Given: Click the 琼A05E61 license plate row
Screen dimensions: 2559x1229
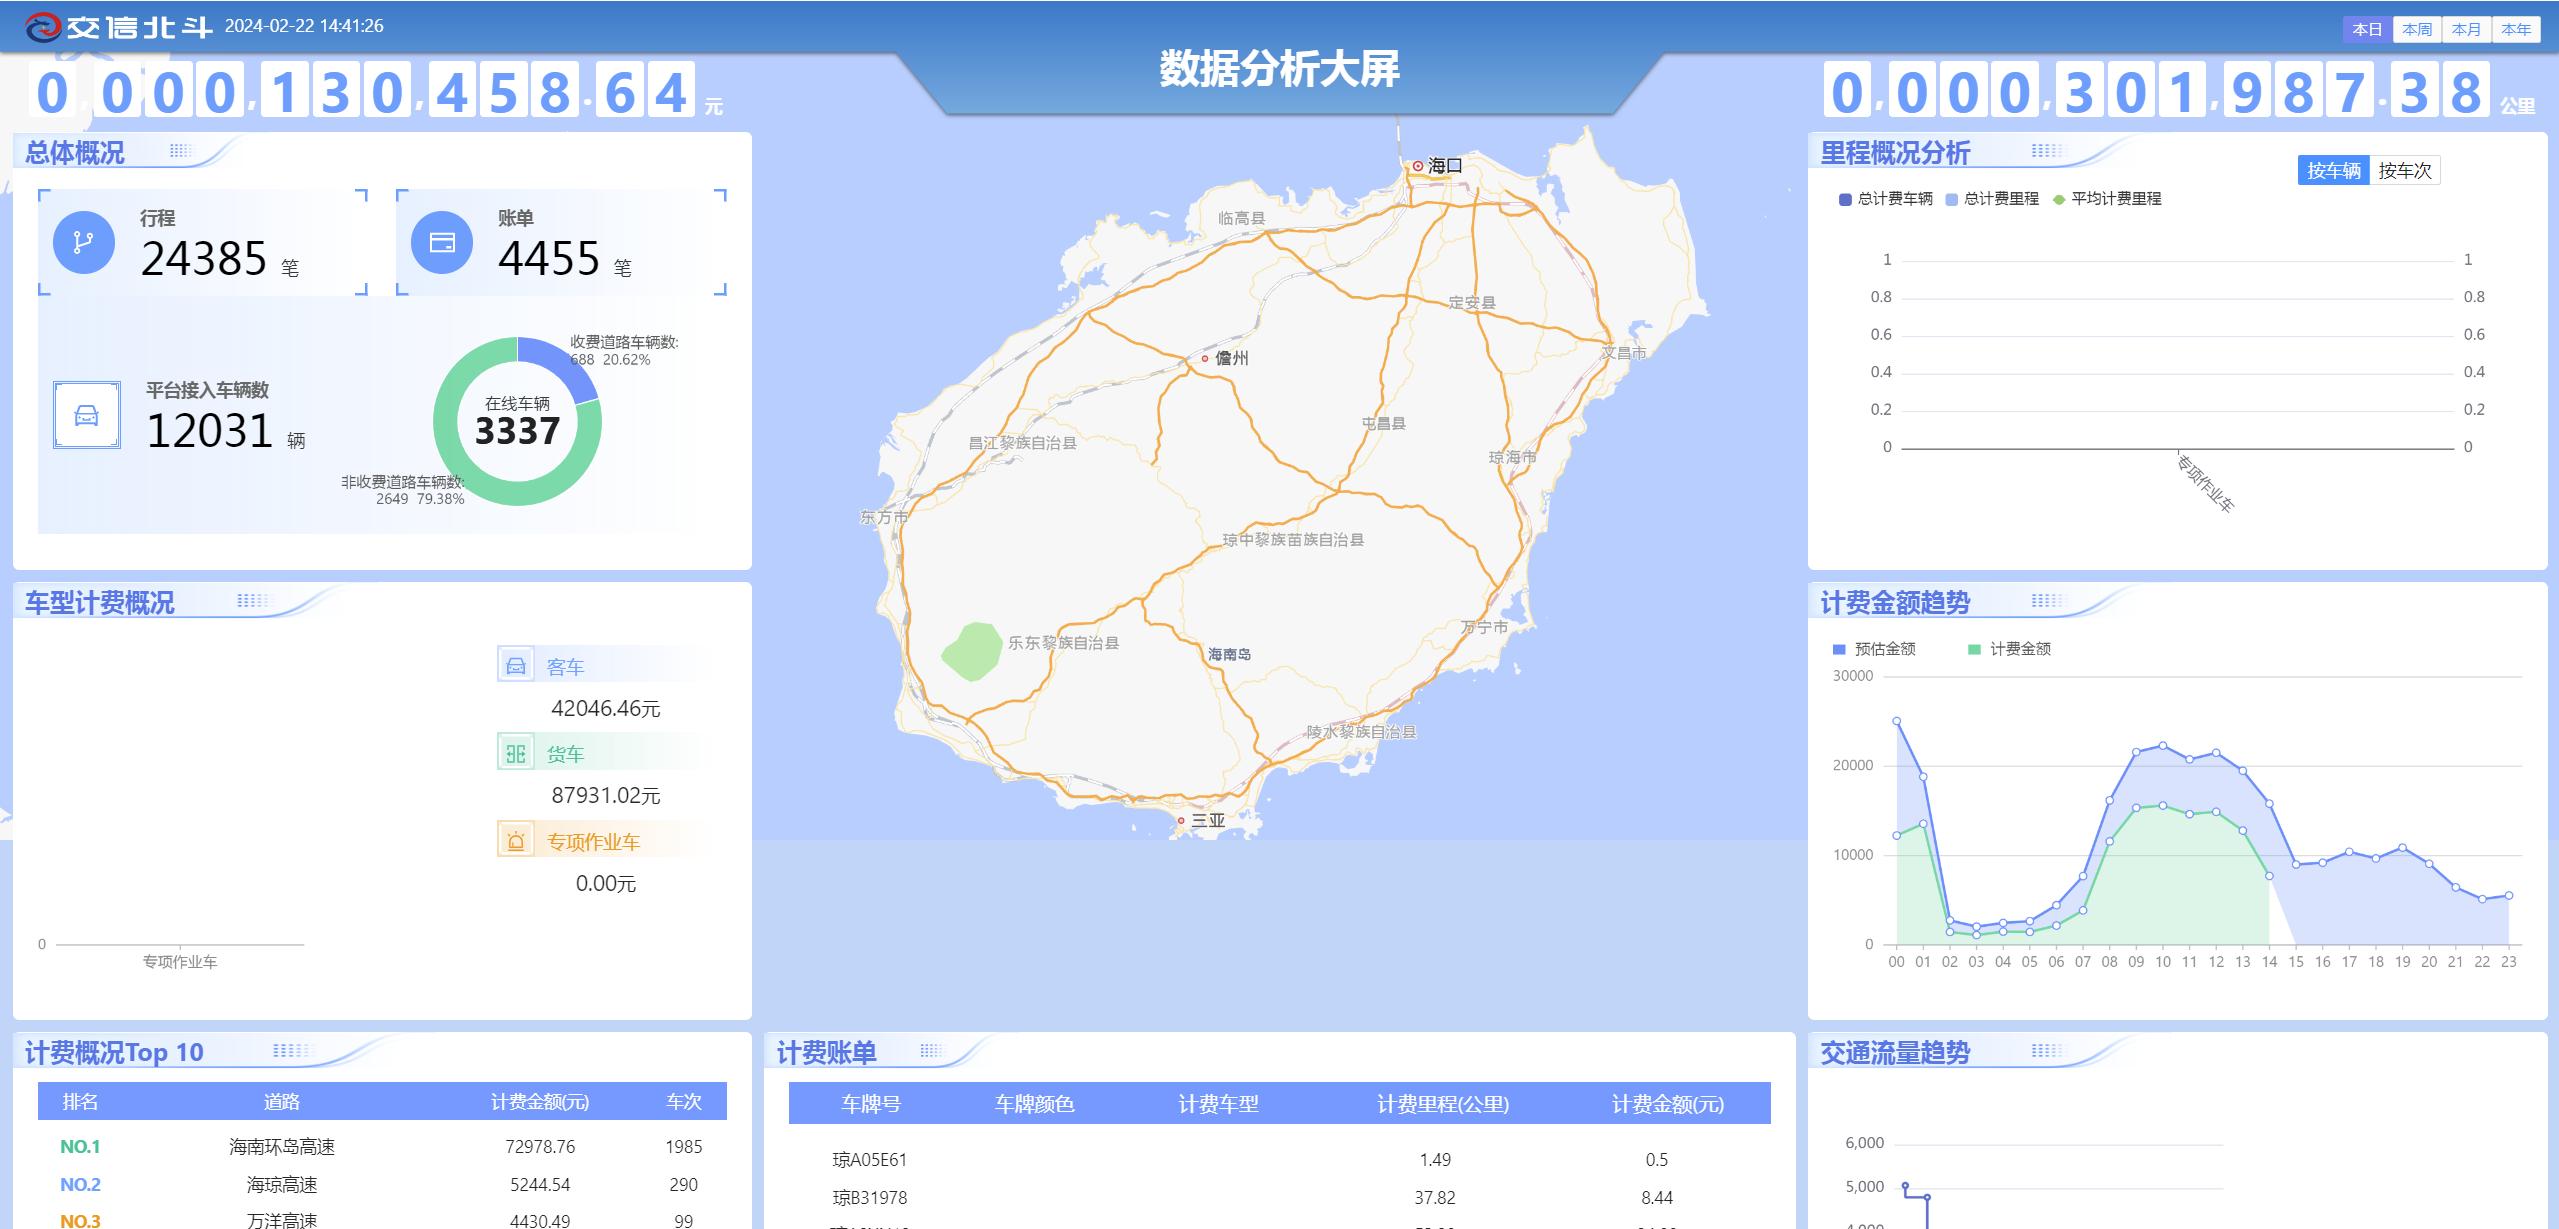Looking at the screenshot, I should (869, 1160).
